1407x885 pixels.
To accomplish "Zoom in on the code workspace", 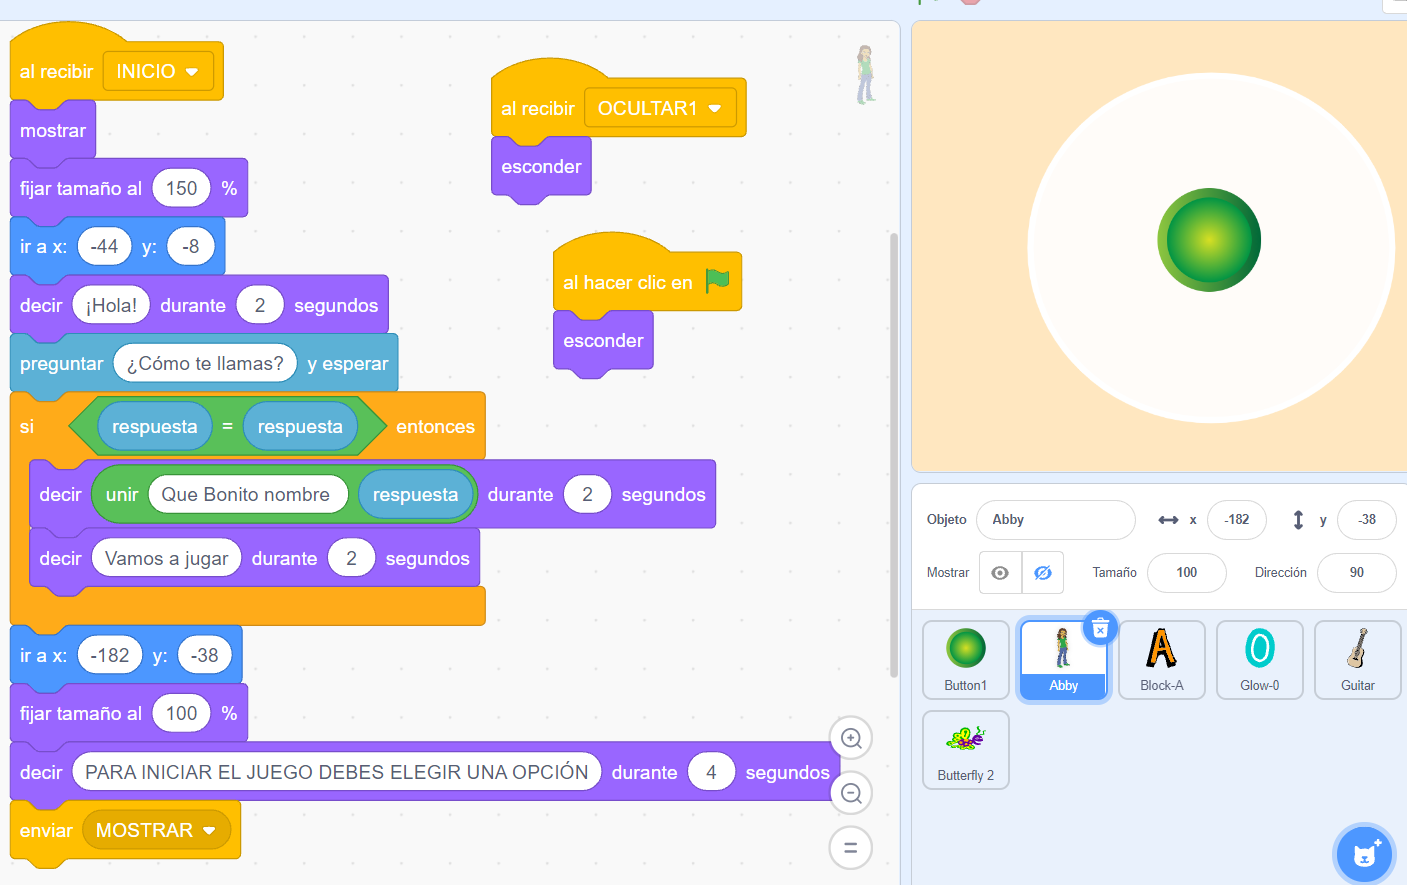I will coord(851,739).
